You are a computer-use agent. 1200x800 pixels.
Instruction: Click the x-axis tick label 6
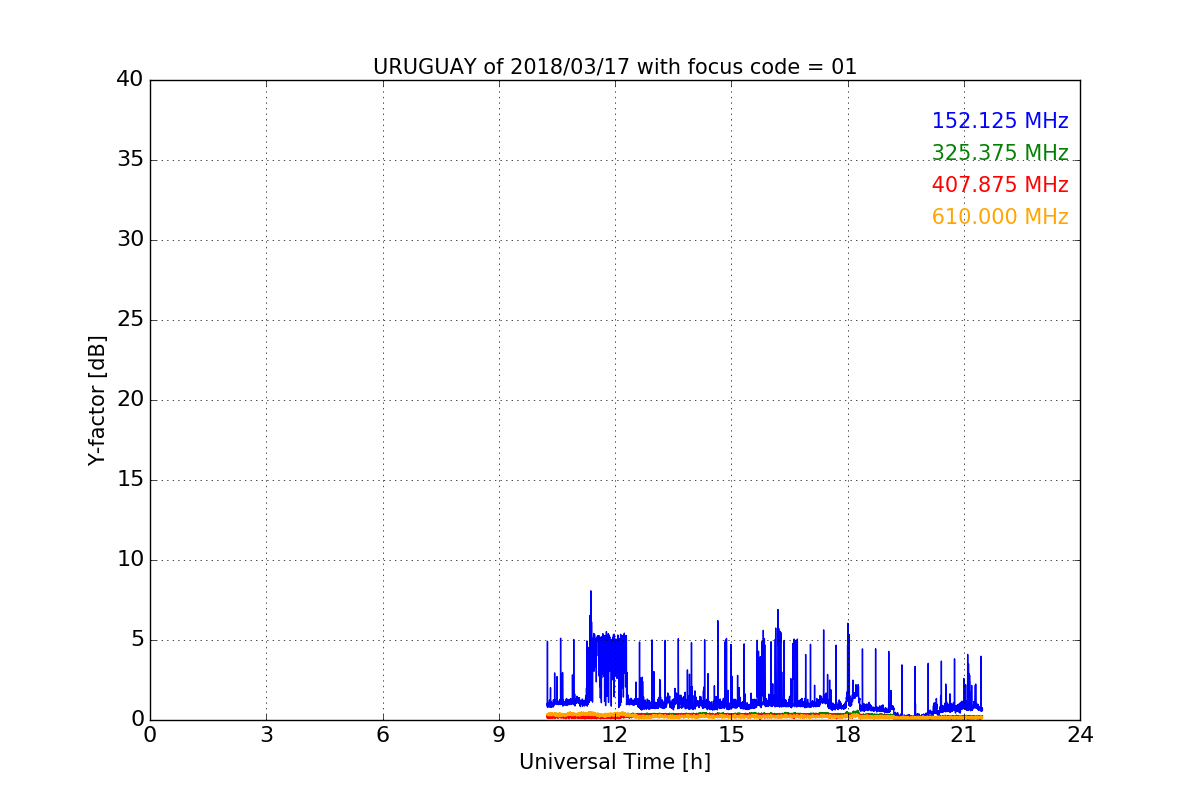click(x=383, y=735)
